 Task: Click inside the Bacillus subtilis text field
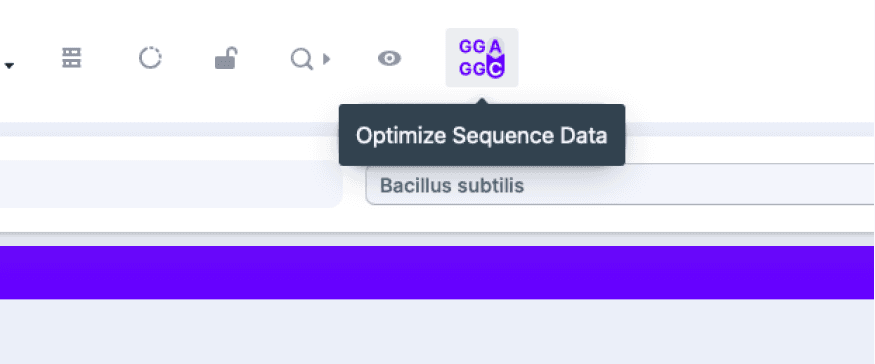tap(620, 185)
